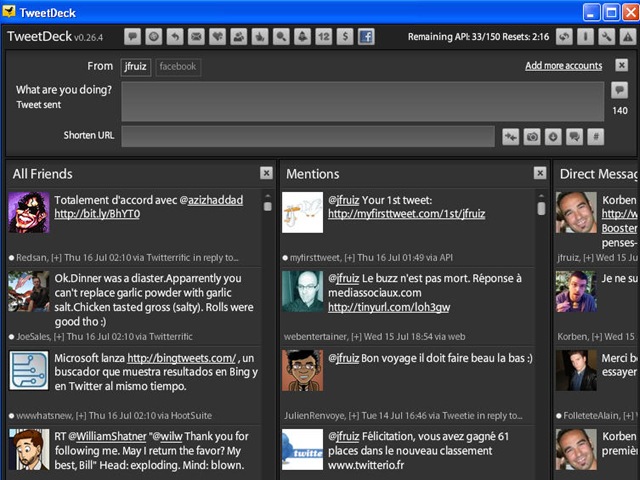Click JulienRenvoye's cartoon avatar

(x=302, y=371)
